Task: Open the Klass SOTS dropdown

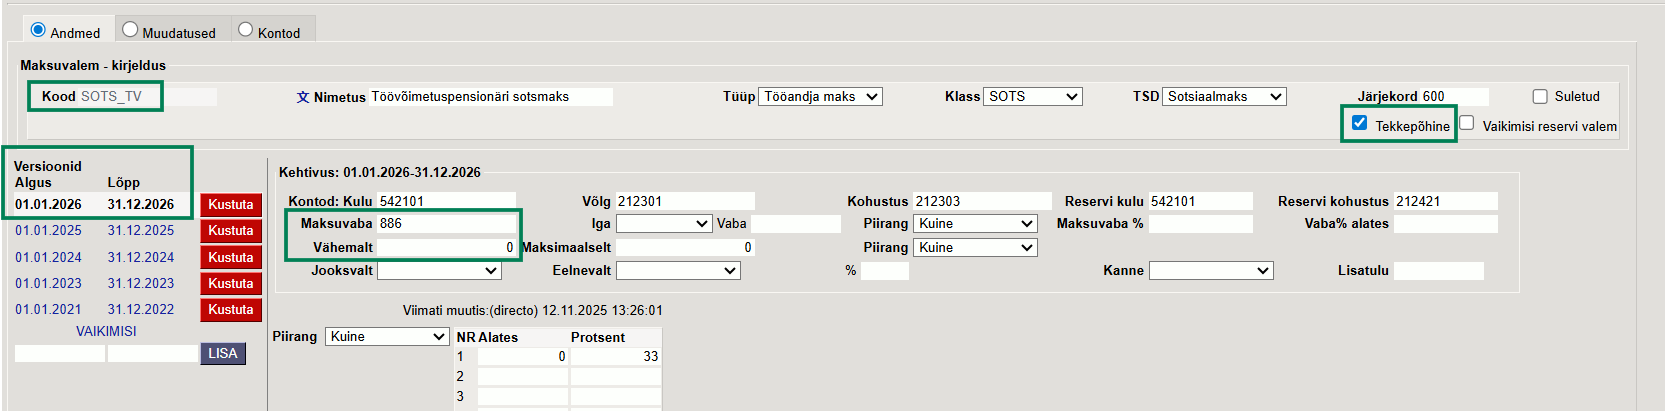Action: coord(1033,97)
